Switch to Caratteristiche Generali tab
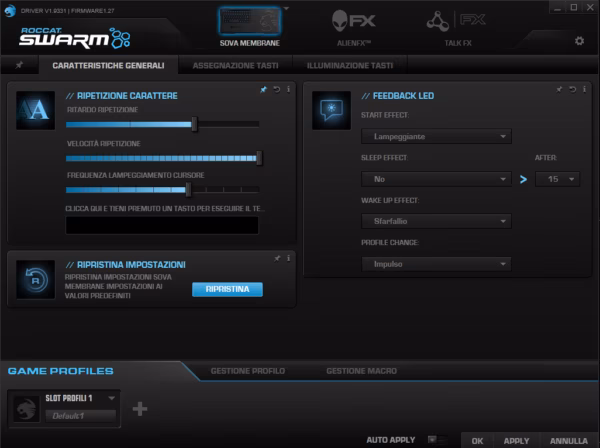600x448 pixels. 108,65
